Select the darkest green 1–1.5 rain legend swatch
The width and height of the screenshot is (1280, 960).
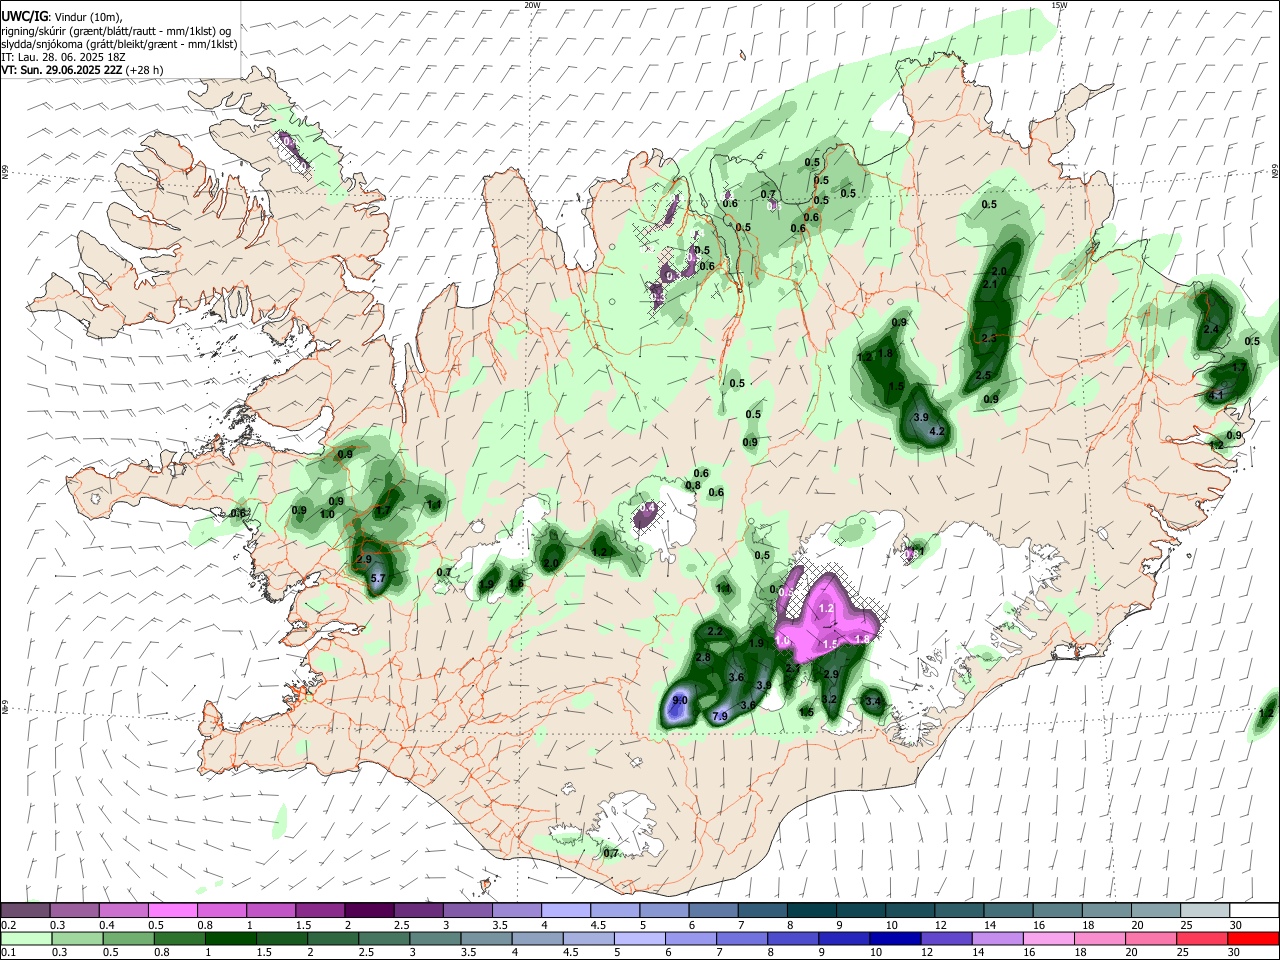pyautogui.click(x=229, y=938)
